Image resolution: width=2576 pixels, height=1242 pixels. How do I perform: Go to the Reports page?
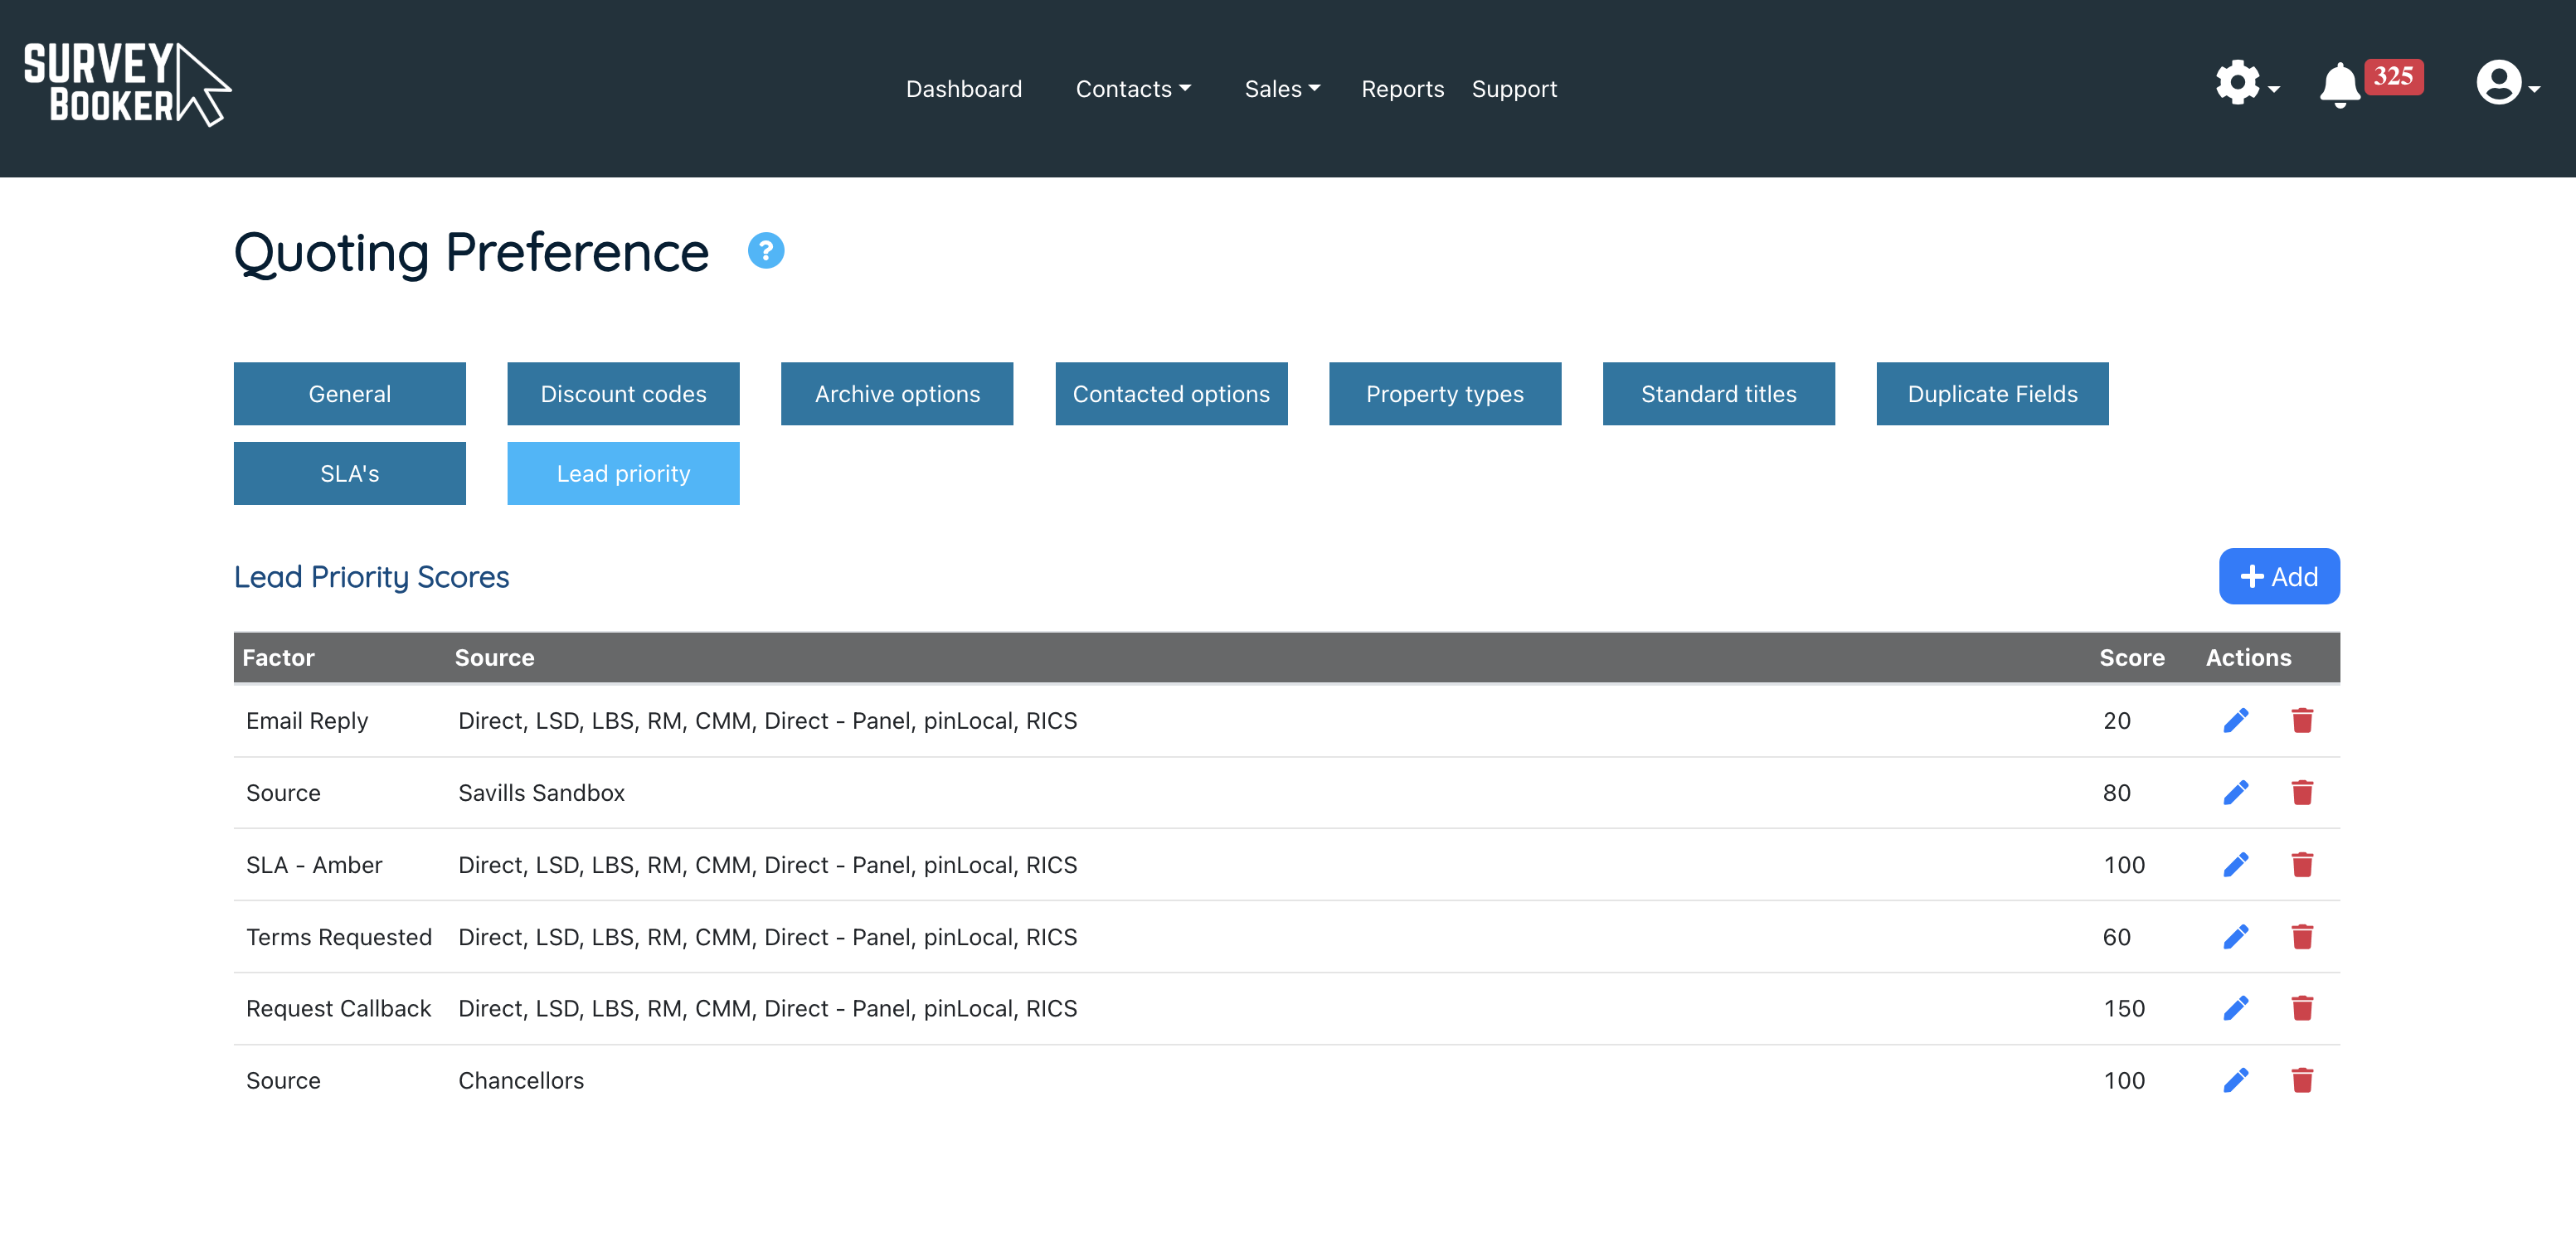coord(1402,89)
